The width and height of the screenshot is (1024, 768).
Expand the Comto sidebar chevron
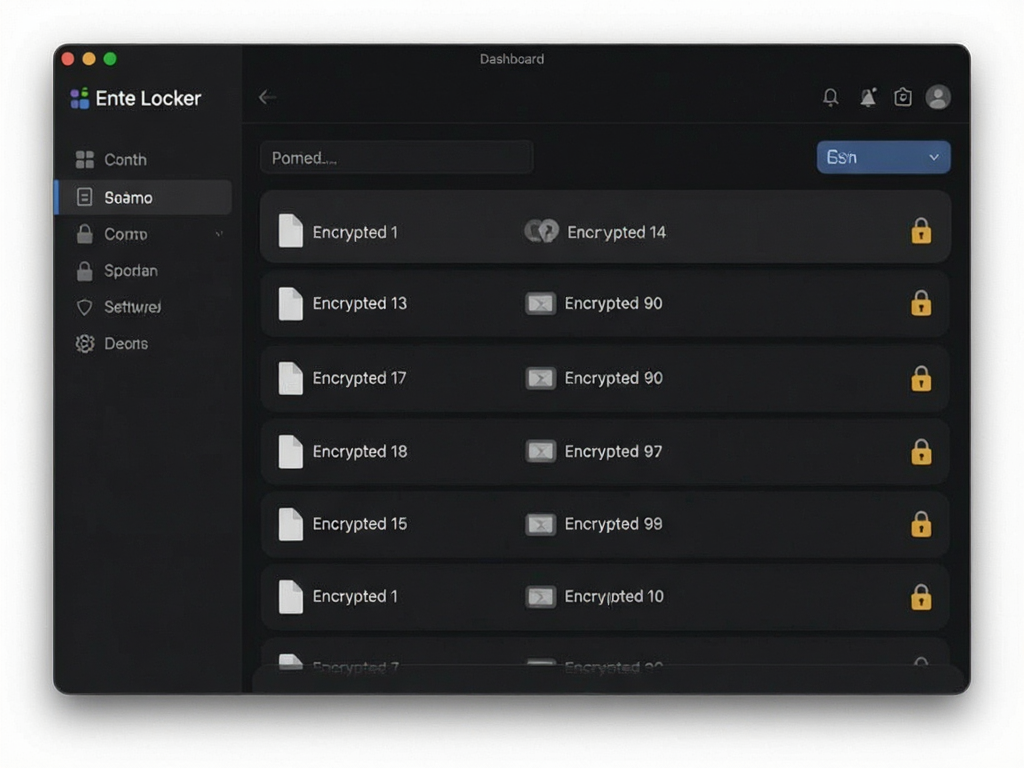pyautogui.click(x=219, y=234)
